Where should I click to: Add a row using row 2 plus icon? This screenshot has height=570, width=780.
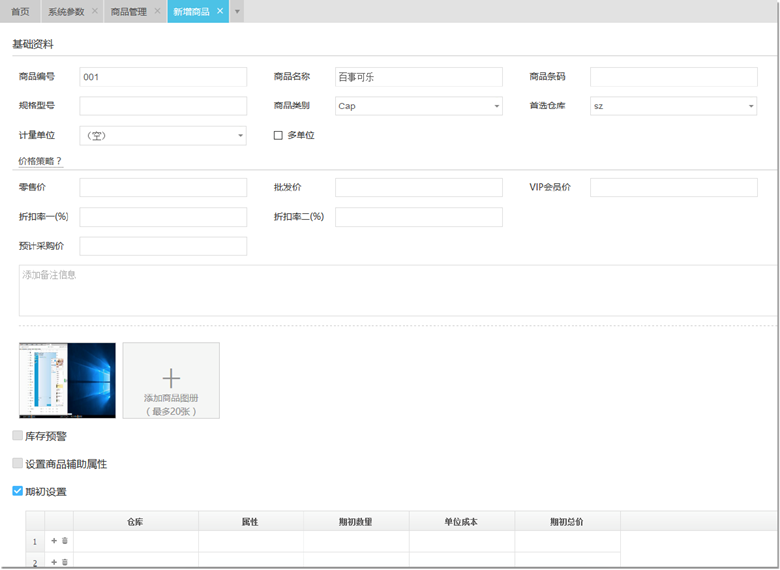pos(54,562)
